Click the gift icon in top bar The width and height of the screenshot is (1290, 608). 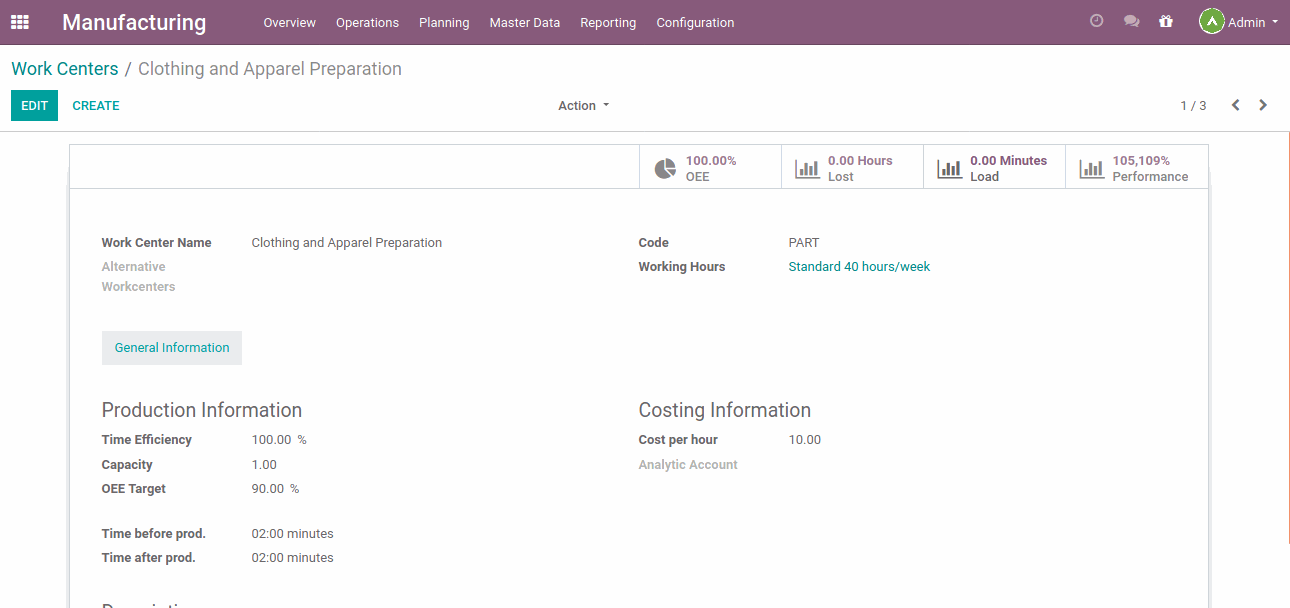tap(1165, 21)
